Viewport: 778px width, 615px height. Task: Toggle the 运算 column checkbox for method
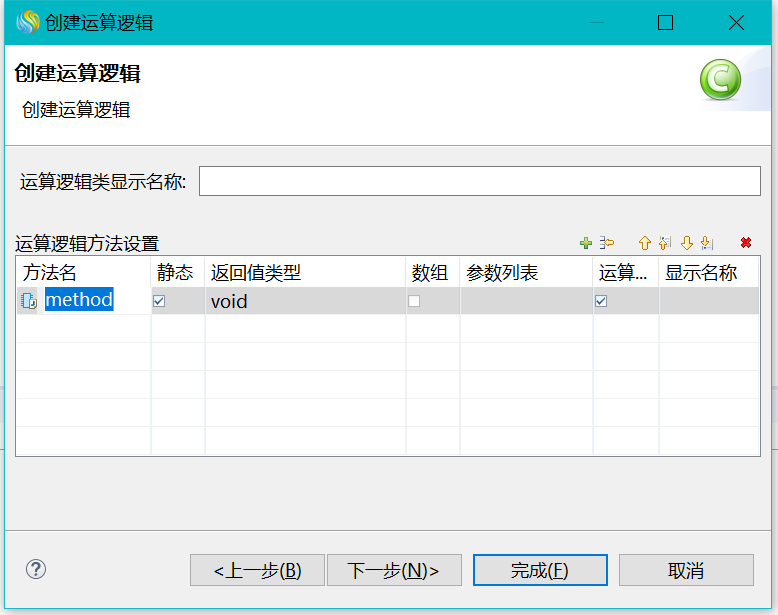[601, 301]
